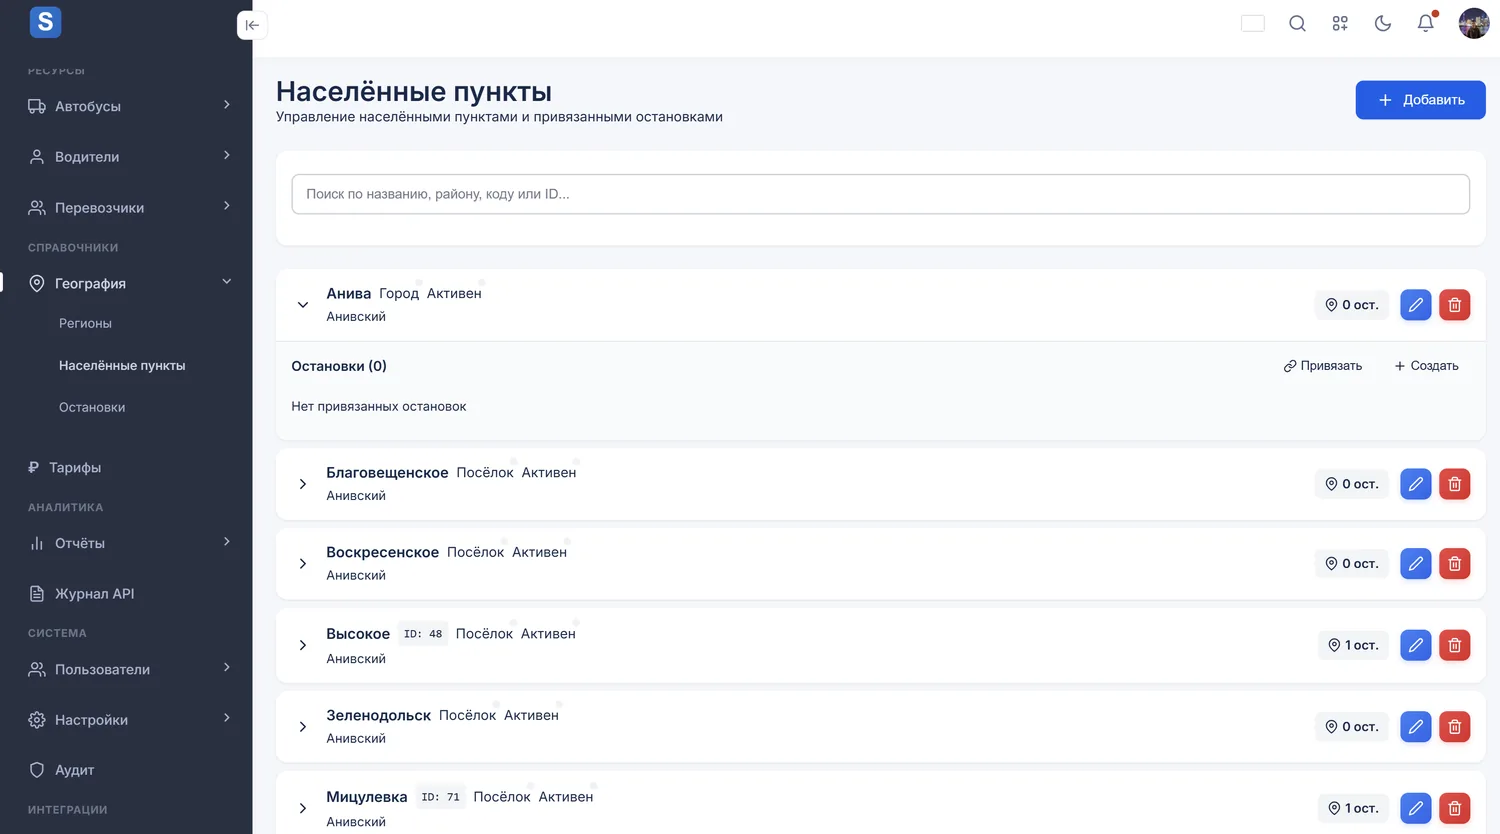The width and height of the screenshot is (1500, 834).
Task: Edit the Анива settlement
Action: point(1415,305)
